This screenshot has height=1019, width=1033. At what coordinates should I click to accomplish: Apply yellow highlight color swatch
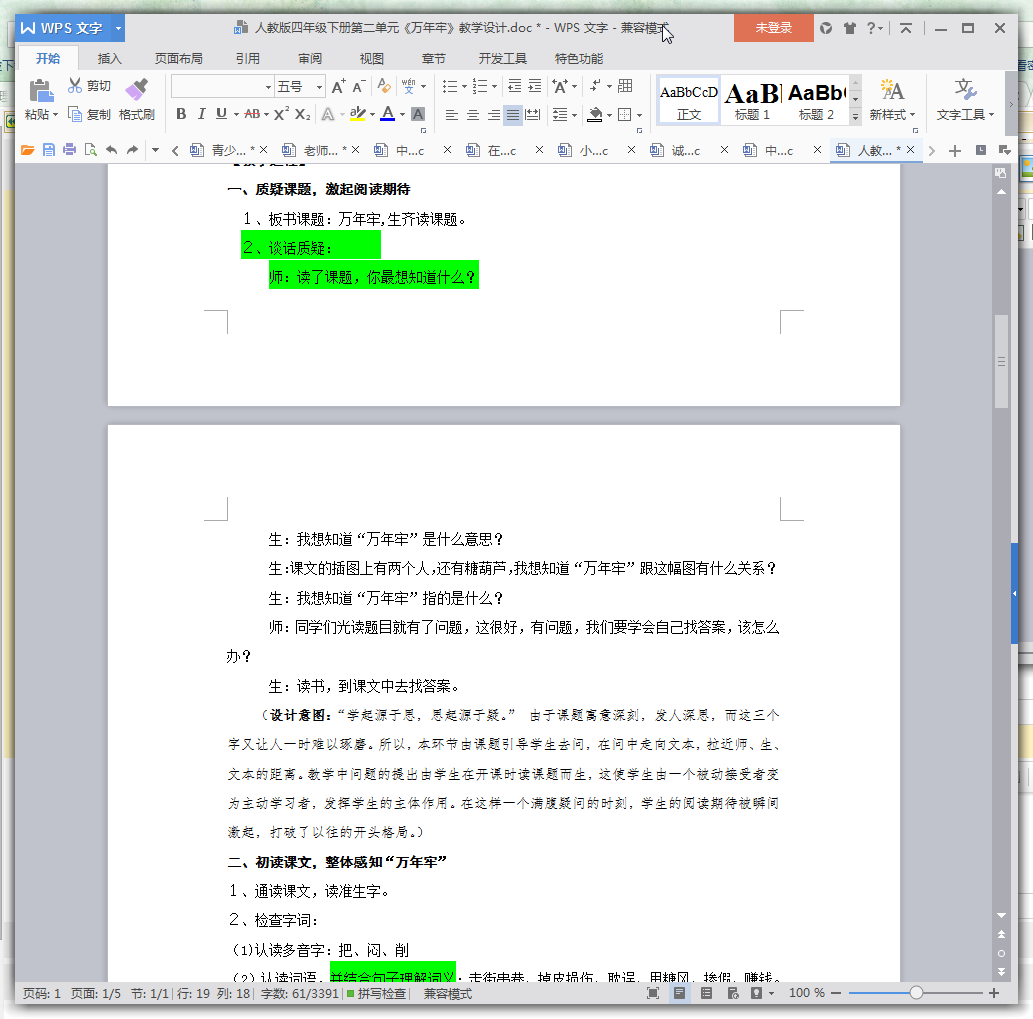(x=357, y=114)
